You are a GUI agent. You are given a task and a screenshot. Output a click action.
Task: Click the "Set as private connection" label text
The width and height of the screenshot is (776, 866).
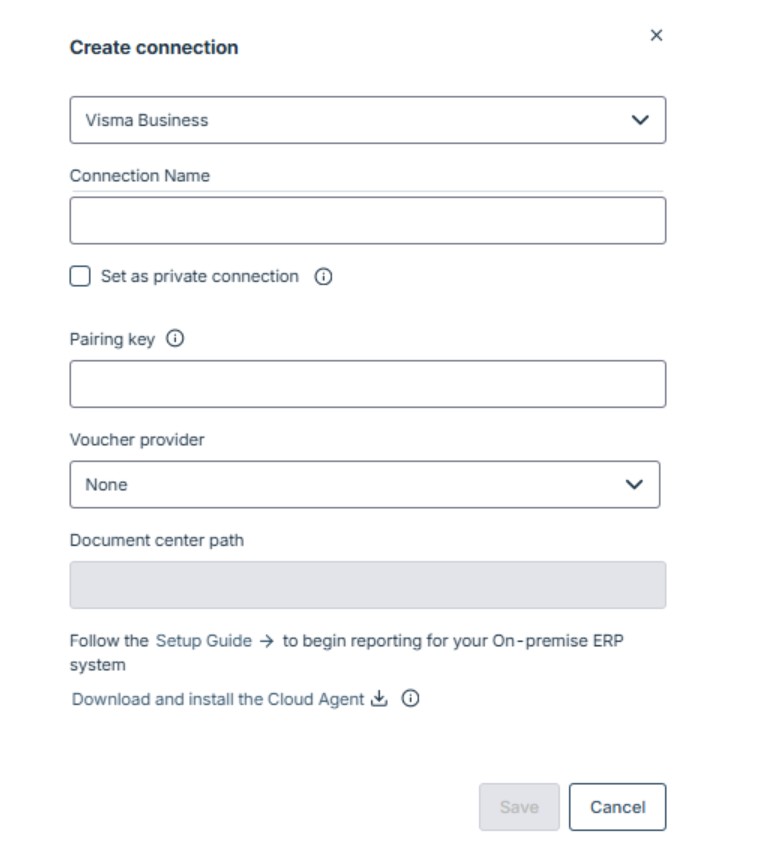point(199,277)
